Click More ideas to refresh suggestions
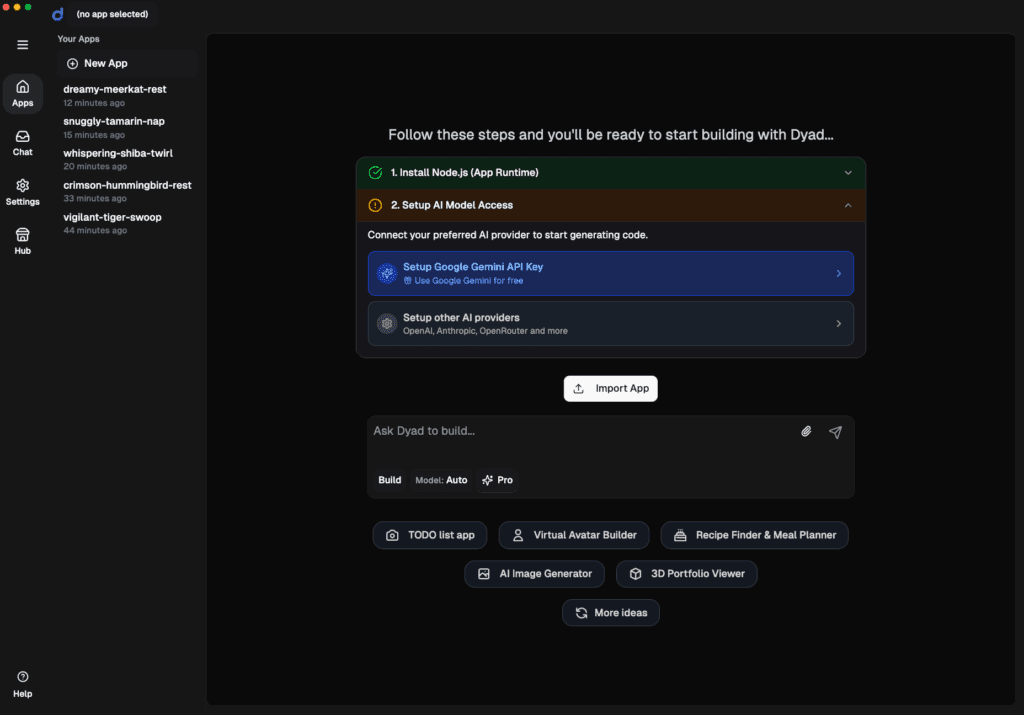This screenshot has width=1024, height=715. pyautogui.click(x=611, y=612)
